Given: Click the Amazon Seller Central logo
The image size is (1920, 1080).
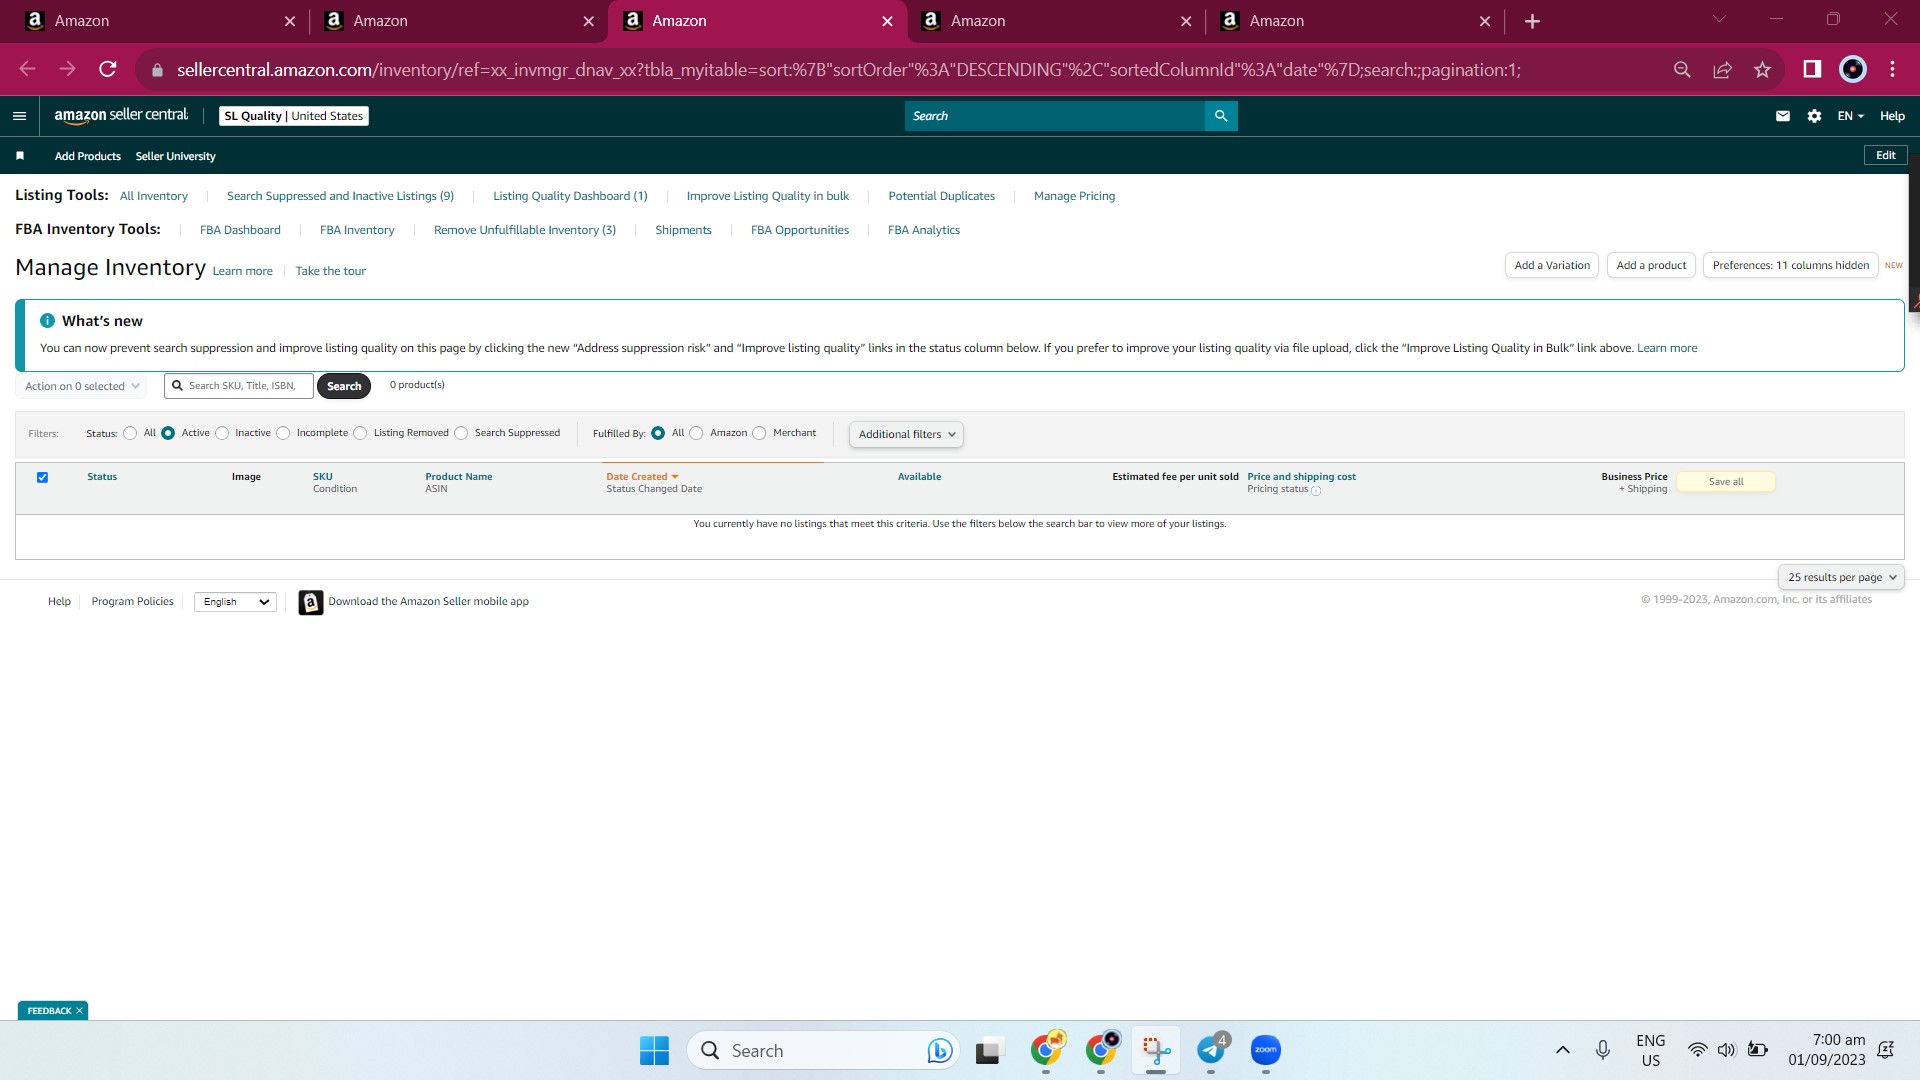Looking at the screenshot, I should pos(121,115).
